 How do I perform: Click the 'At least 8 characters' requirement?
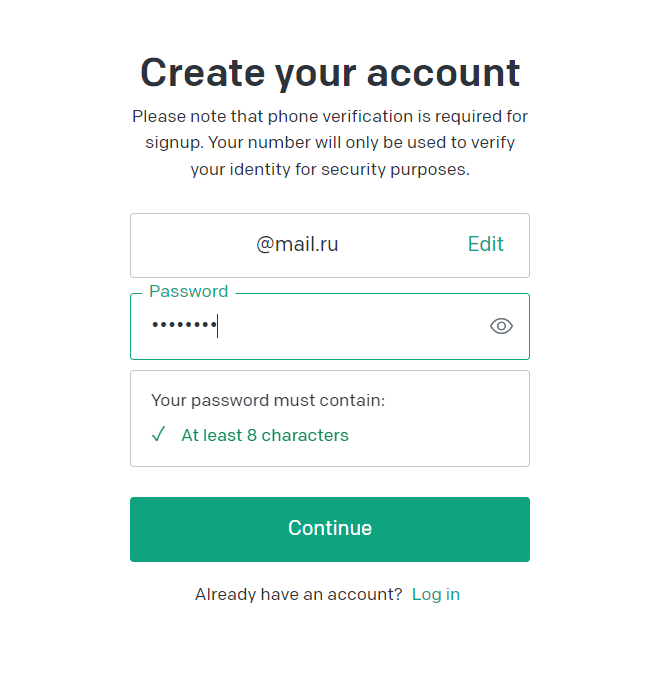[x=265, y=435]
